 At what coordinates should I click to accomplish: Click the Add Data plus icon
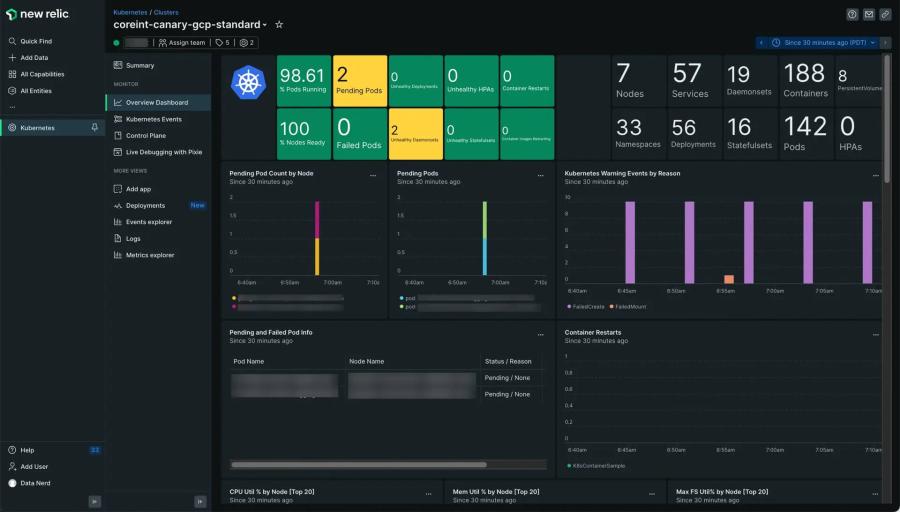tap(12, 57)
